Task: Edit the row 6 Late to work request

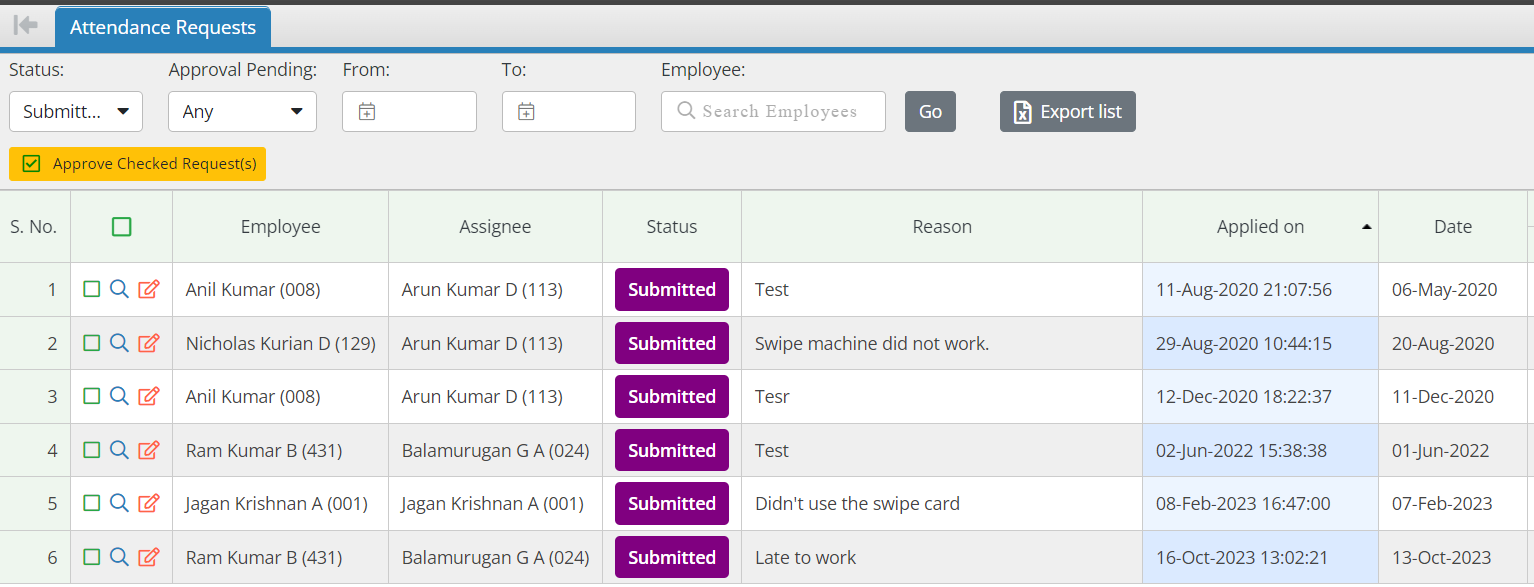Action: coord(148,557)
